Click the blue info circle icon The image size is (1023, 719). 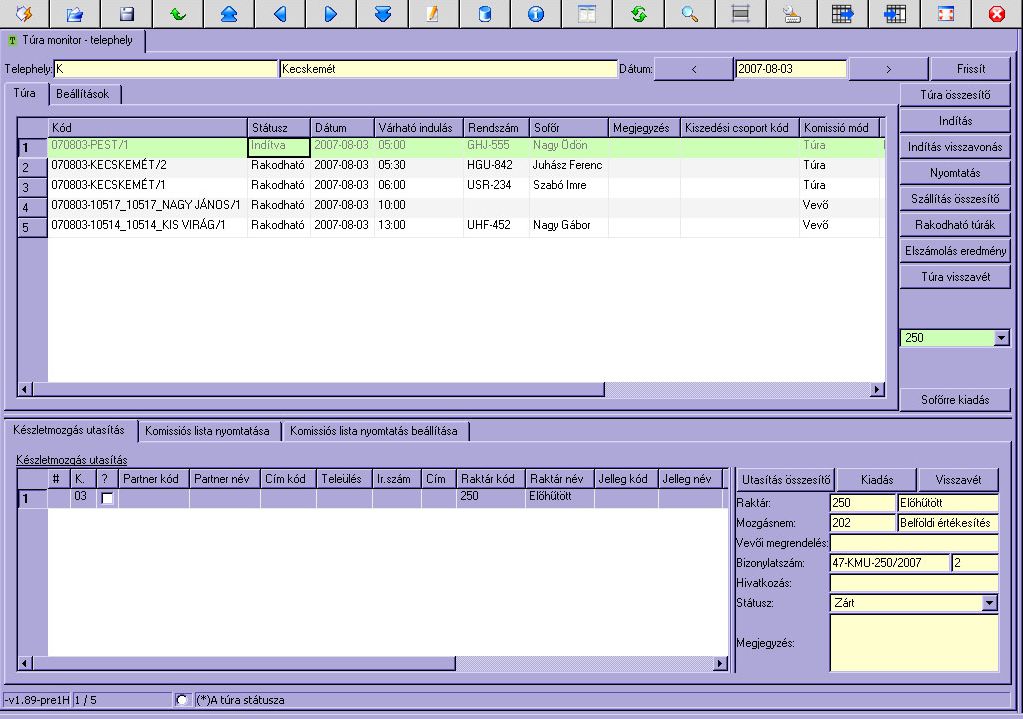coord(535,14)
